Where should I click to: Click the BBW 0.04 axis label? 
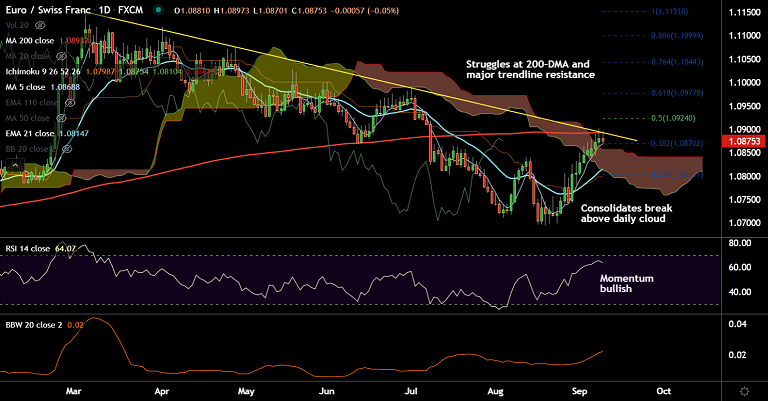click(737, 324)
